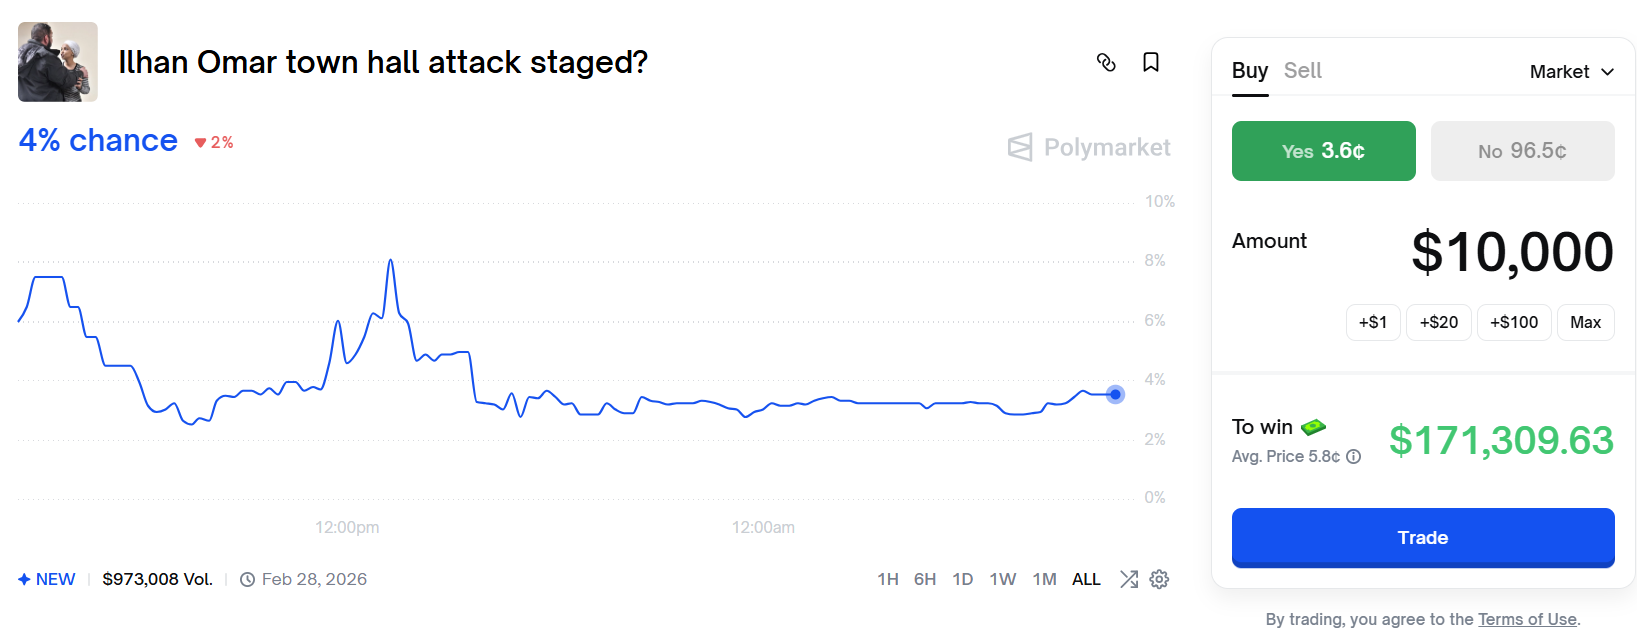Switch to the Sell tab
Screen dimensions: 1637x630
pyautogui.click(x=1302, y=71)
